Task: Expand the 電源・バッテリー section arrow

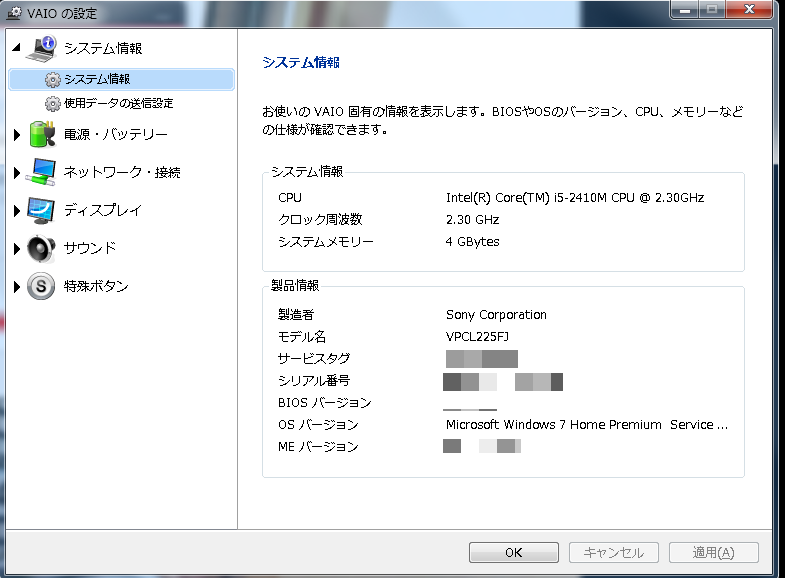Action: point(17,135)
